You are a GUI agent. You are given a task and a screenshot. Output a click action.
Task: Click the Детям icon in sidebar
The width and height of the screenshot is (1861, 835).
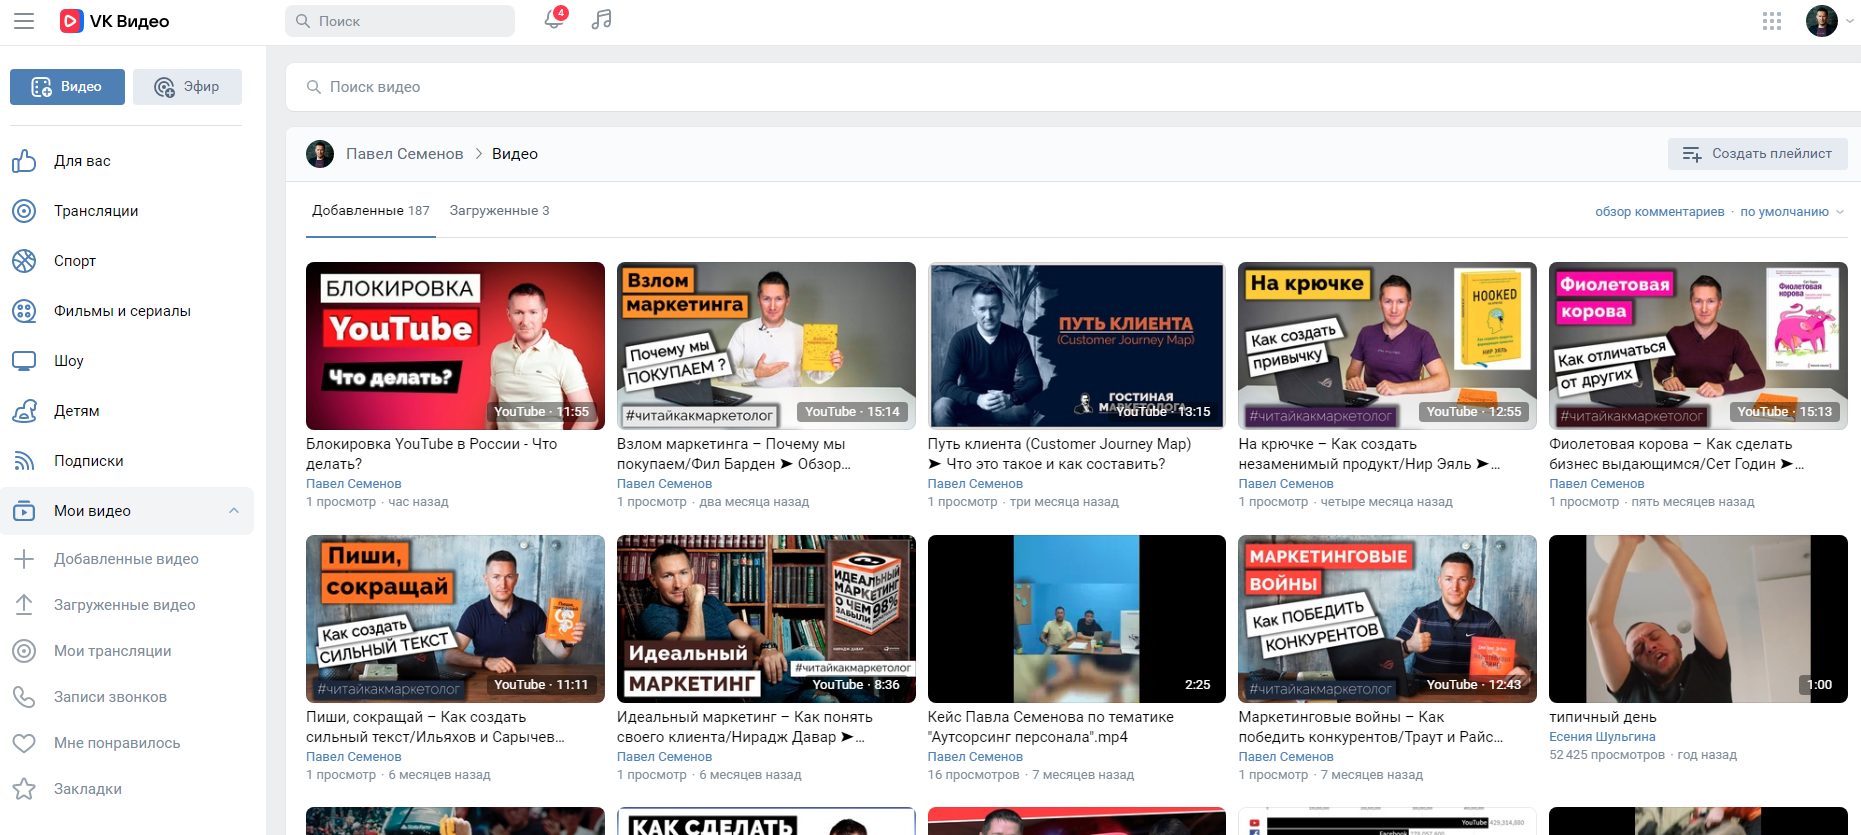click(24, 411)
